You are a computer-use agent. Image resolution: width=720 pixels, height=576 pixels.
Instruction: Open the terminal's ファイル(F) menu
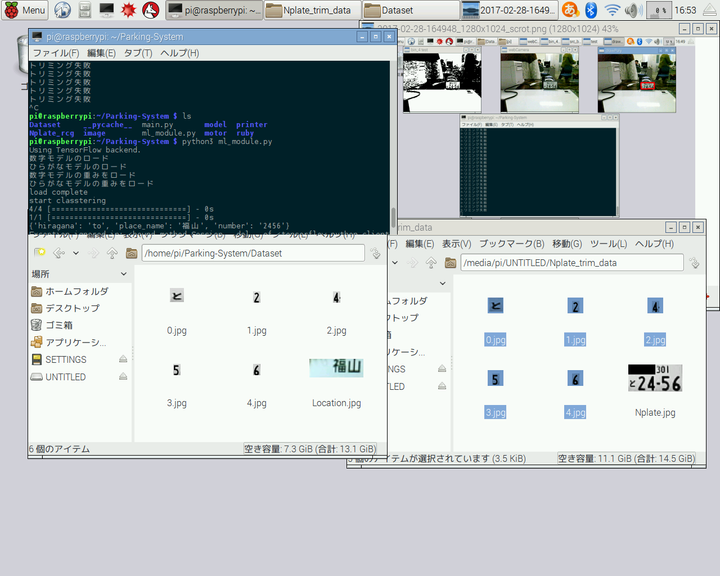[49, 52]
